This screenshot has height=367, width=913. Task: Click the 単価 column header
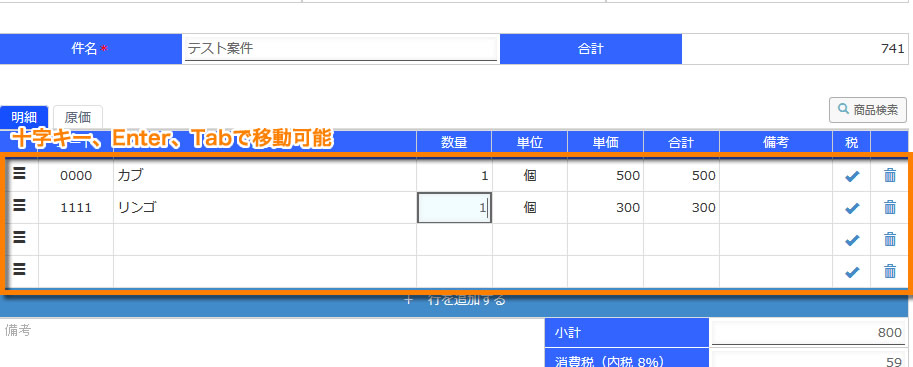coord(606,143)
